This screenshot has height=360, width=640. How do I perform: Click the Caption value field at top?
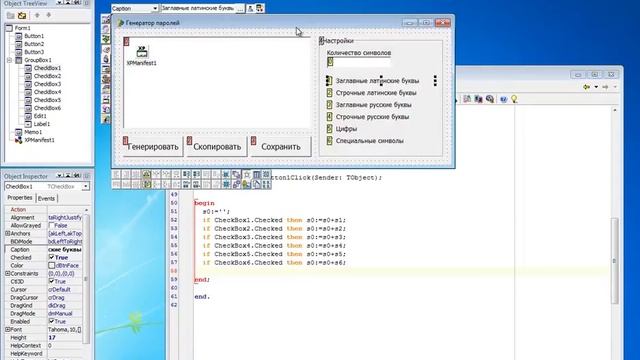(198, 8)
